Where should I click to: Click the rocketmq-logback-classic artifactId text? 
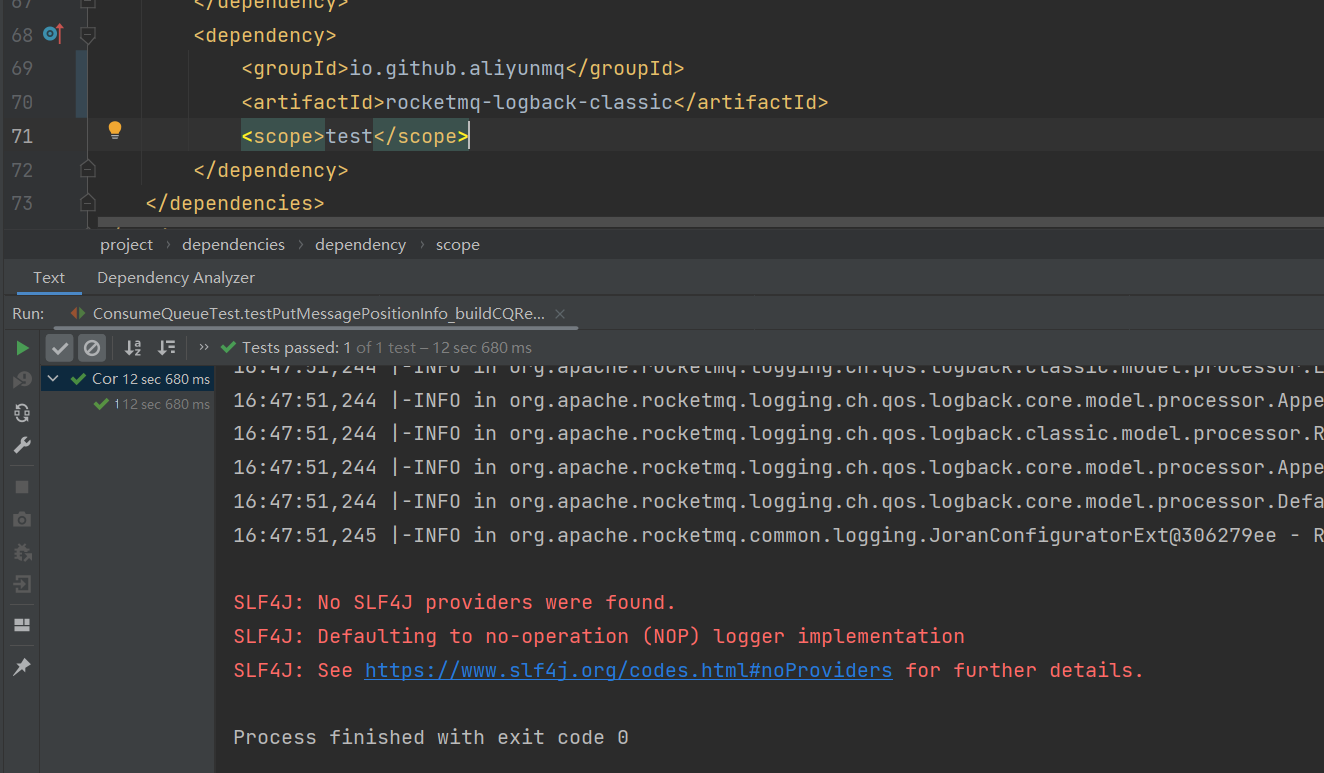click(x=529, y=102)
